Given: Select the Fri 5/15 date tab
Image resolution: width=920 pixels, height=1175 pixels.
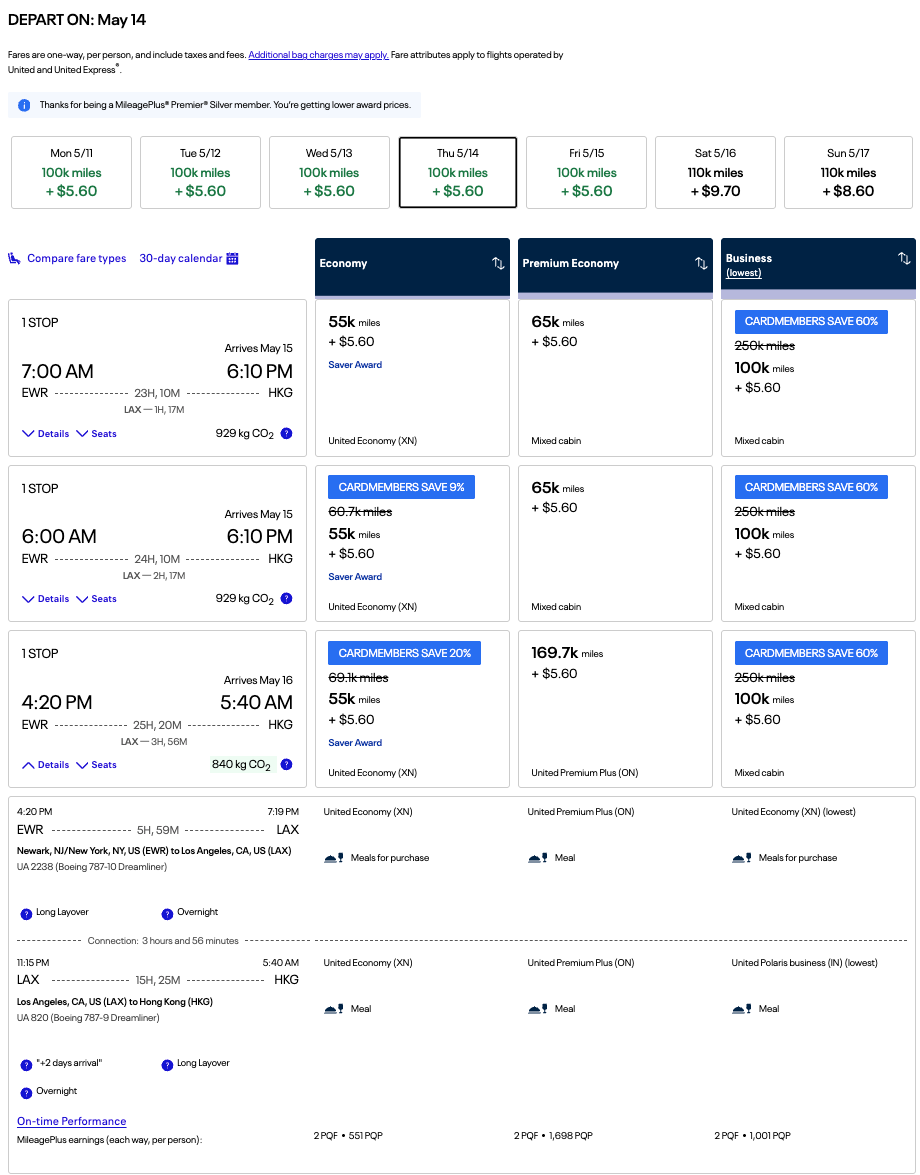Looking at the screenshot, I should point(587,172).
